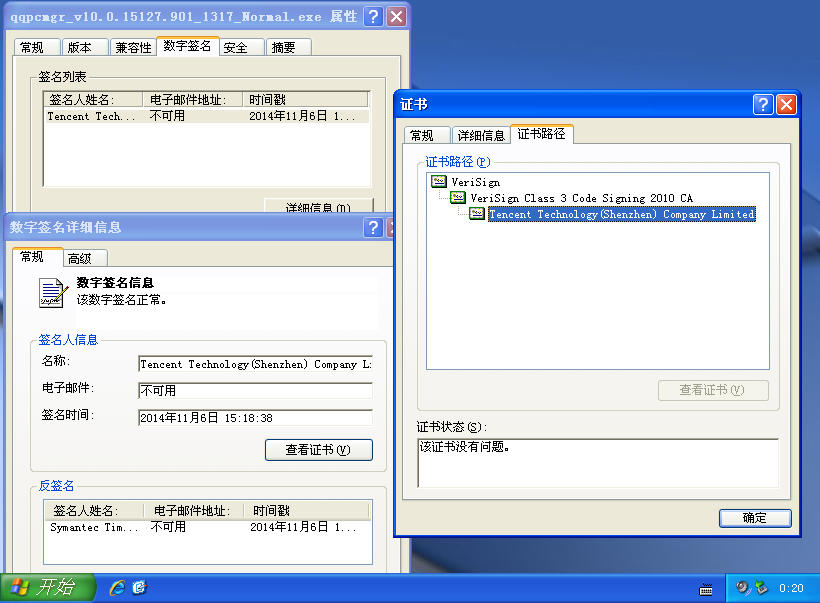Image resolution: width=820 pixels, height=603 pixels.
Task: Switch to the 详细信息 tab in the 证书 window
Action: coord(481,135)
